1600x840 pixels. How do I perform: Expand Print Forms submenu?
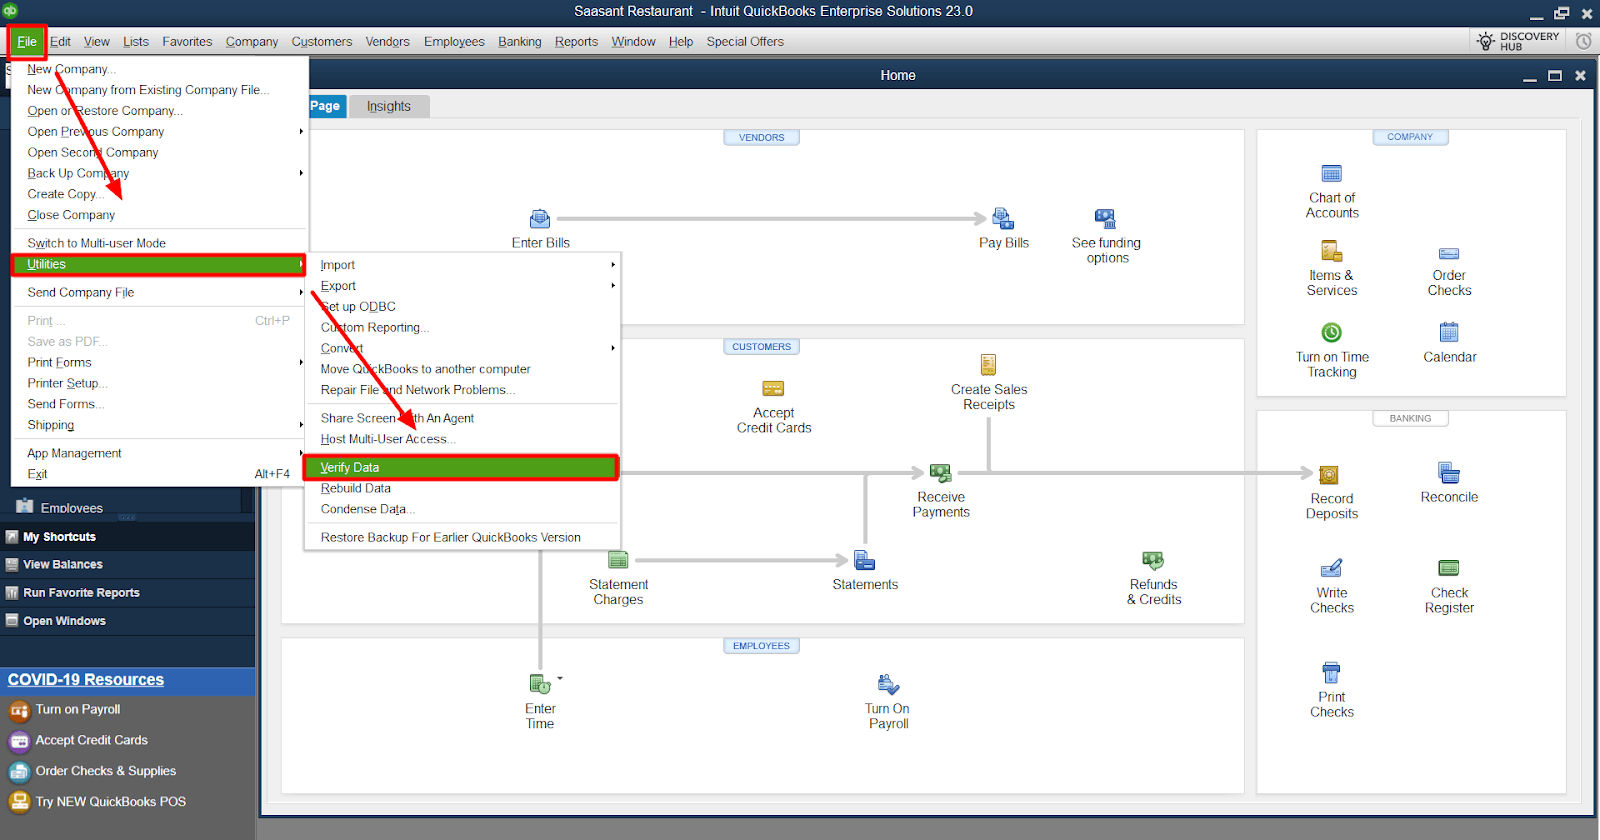coord(301,362)
